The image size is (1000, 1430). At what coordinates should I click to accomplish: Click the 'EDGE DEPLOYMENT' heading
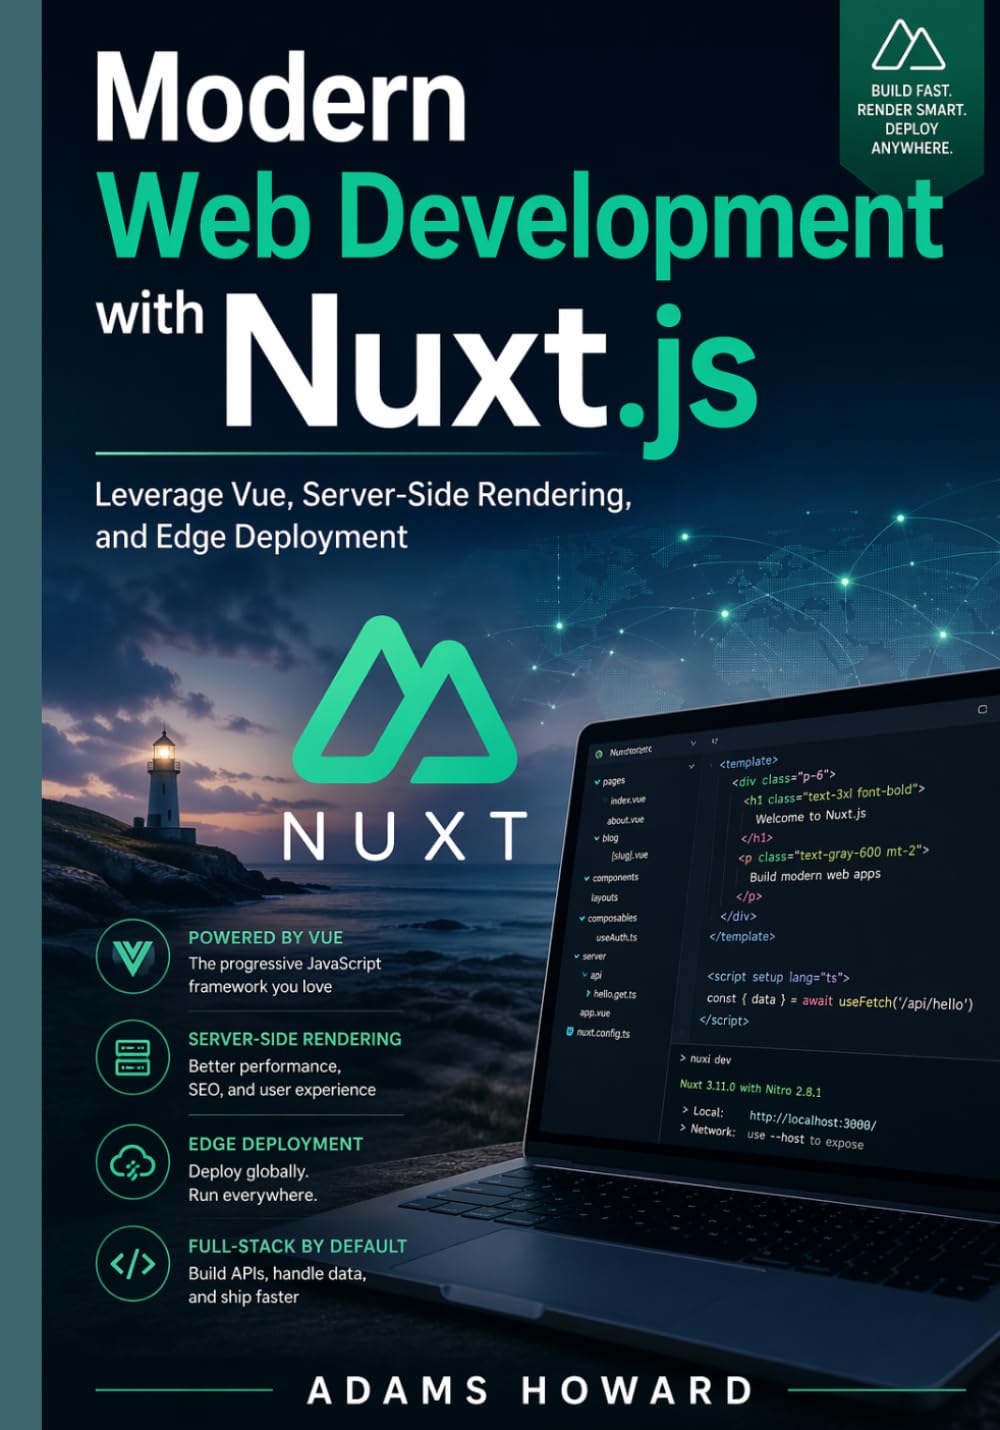276,1144
